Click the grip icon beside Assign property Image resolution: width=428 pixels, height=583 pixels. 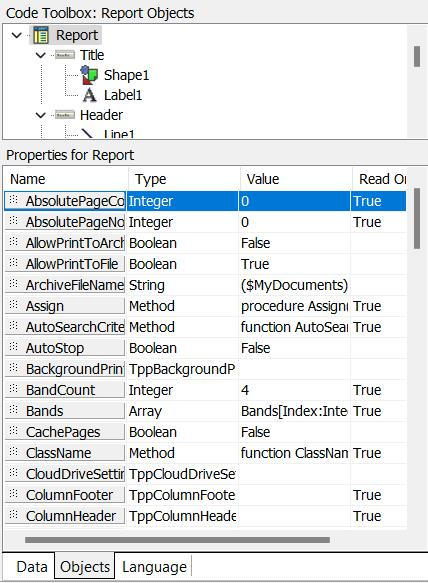click(x=13, y=305)
